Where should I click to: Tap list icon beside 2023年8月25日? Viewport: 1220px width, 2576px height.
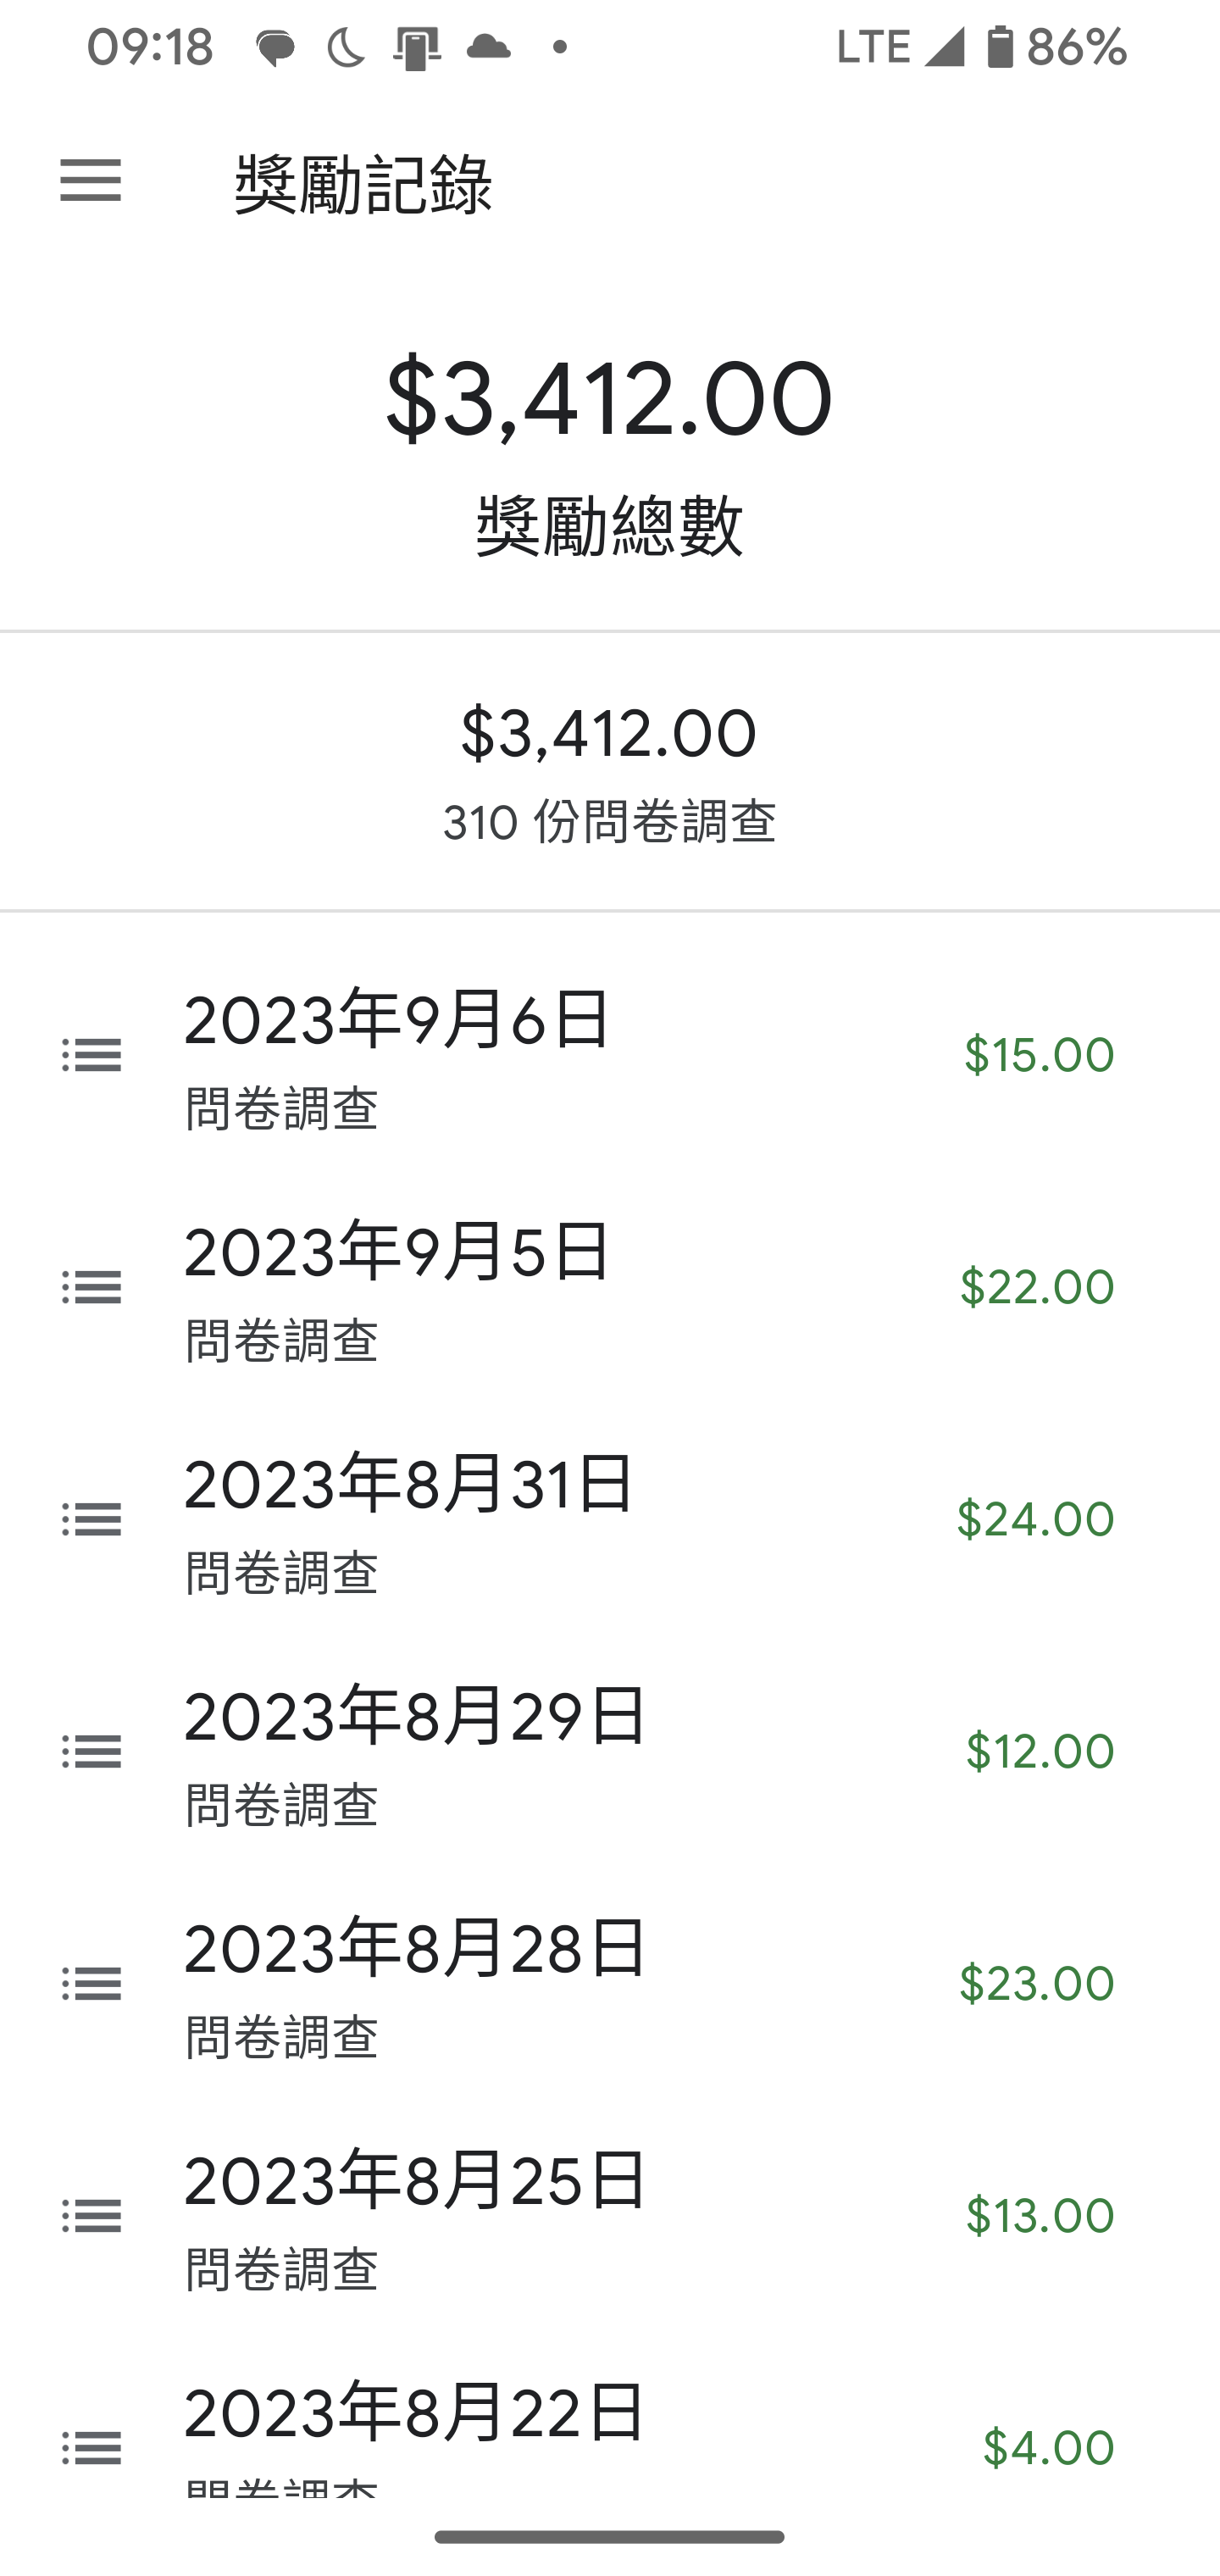point(92,2215)
